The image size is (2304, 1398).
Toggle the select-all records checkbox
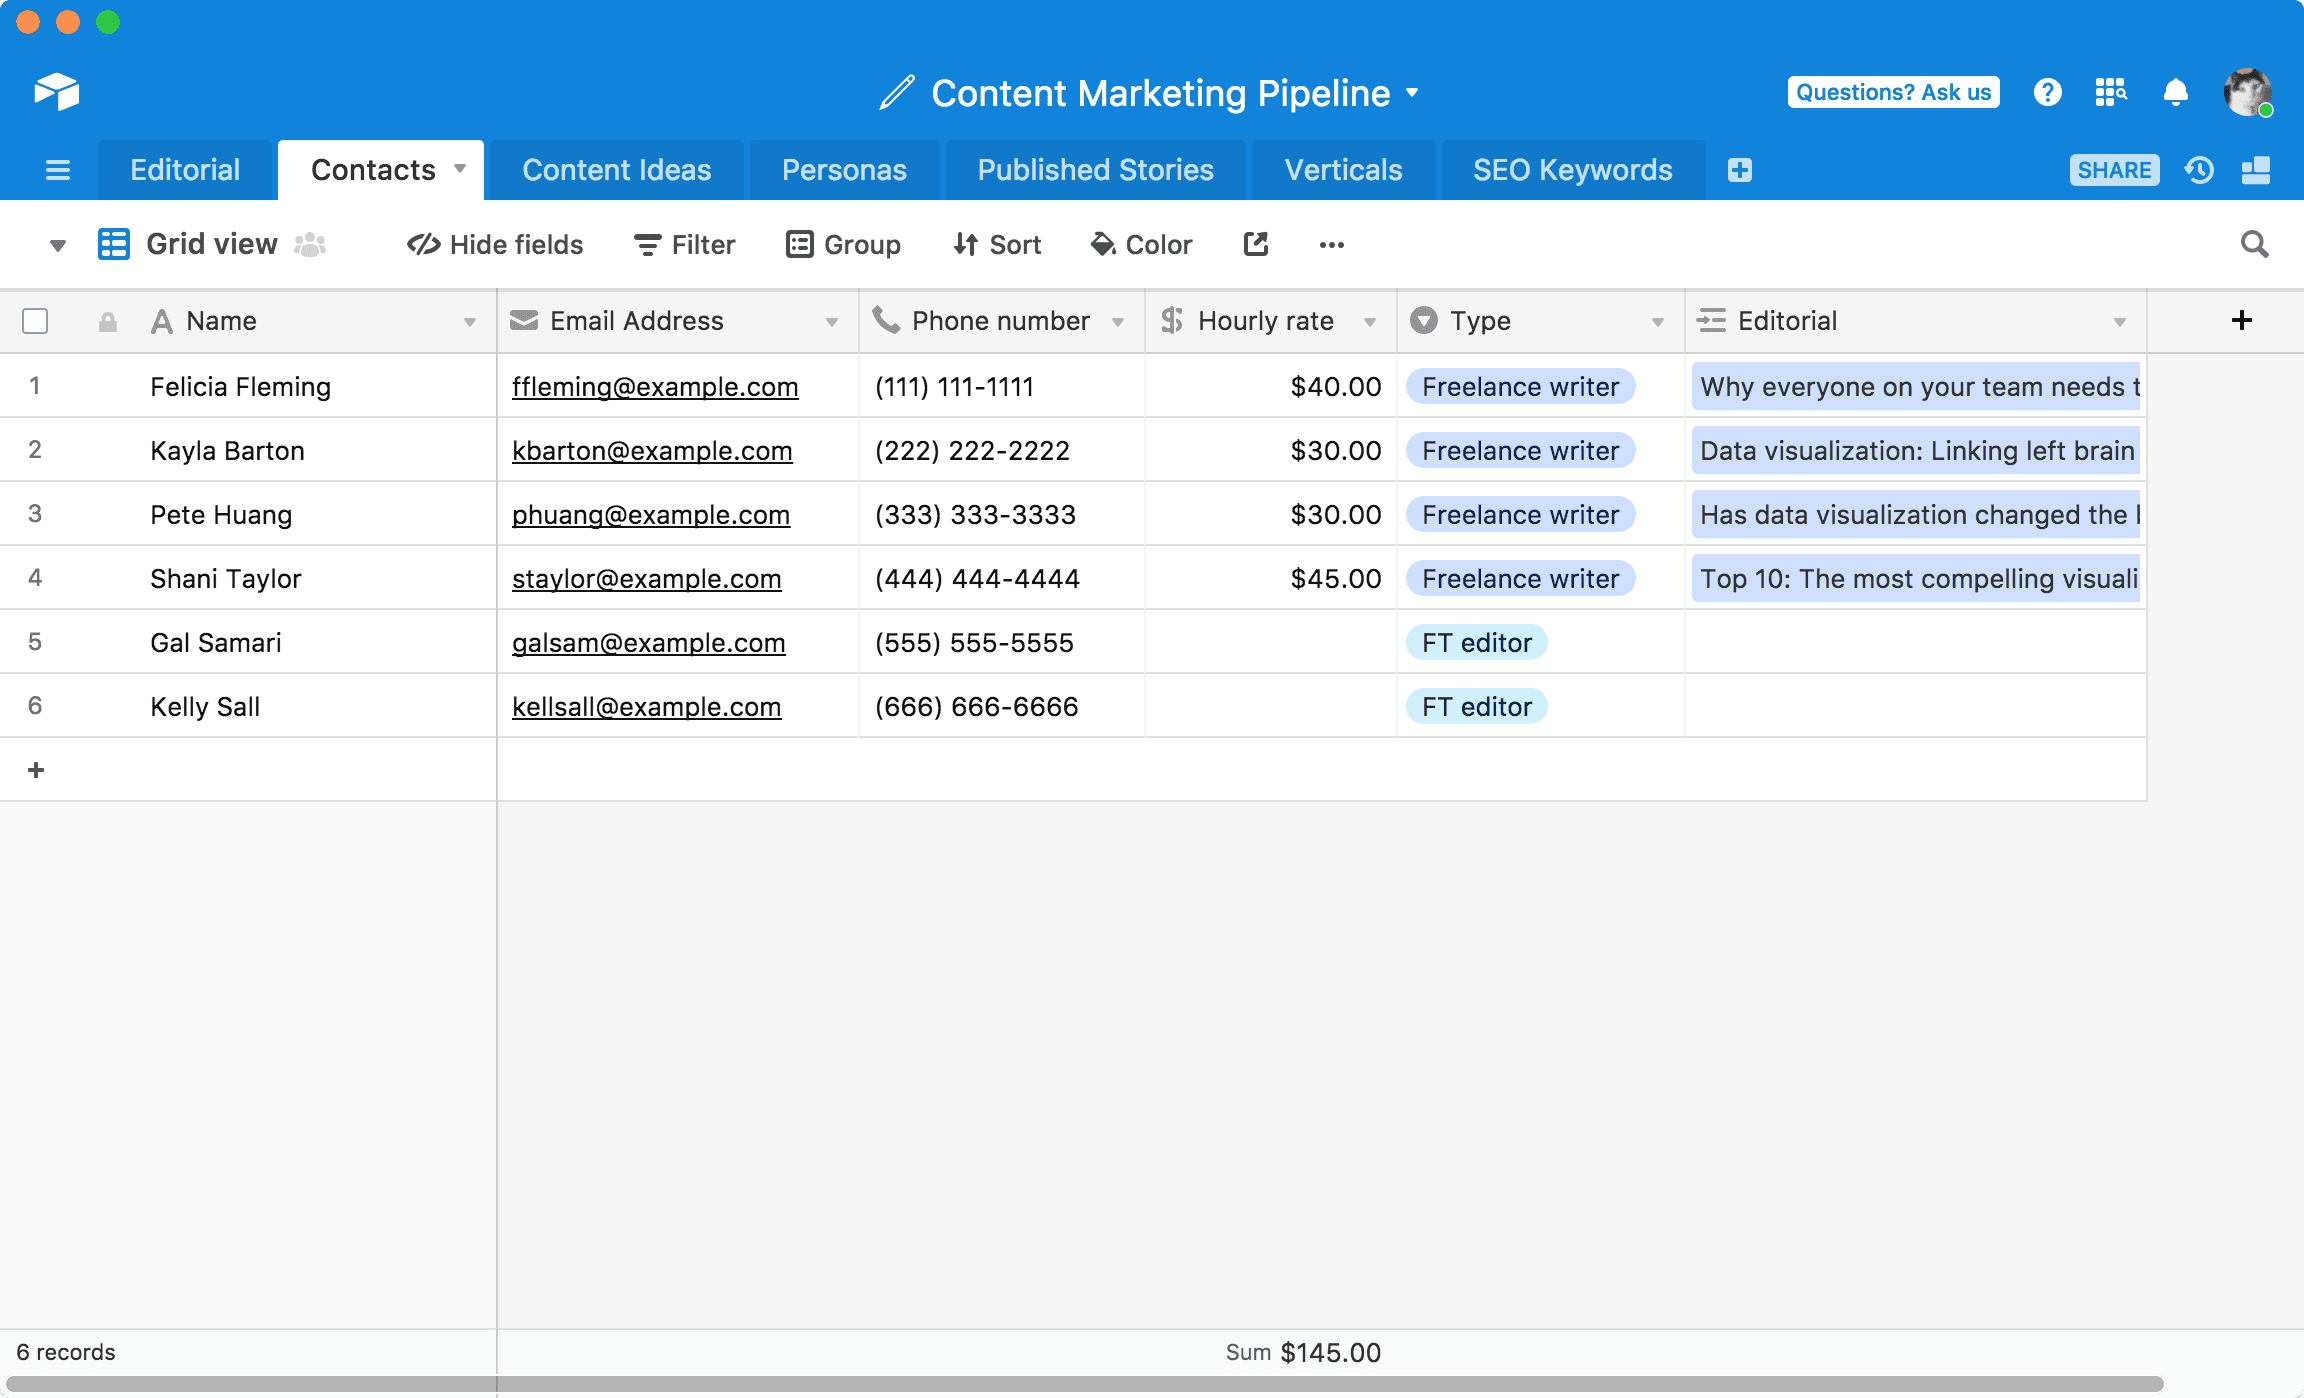tap(35, 321)
